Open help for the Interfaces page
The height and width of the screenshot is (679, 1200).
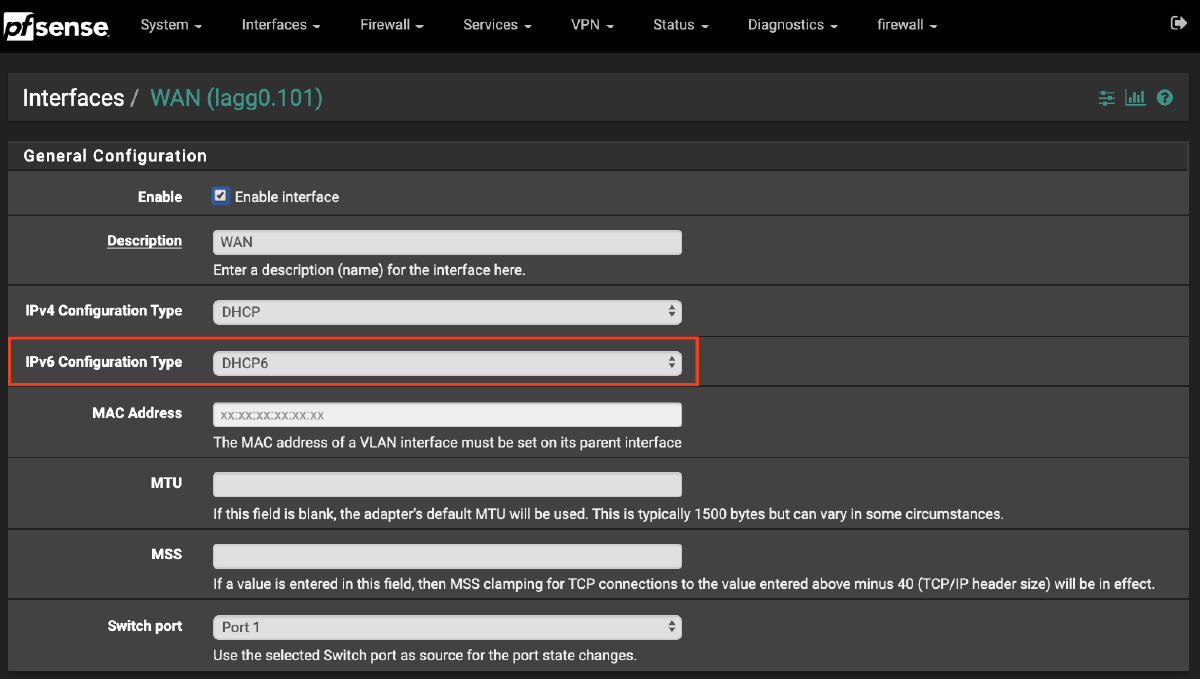1164,98
